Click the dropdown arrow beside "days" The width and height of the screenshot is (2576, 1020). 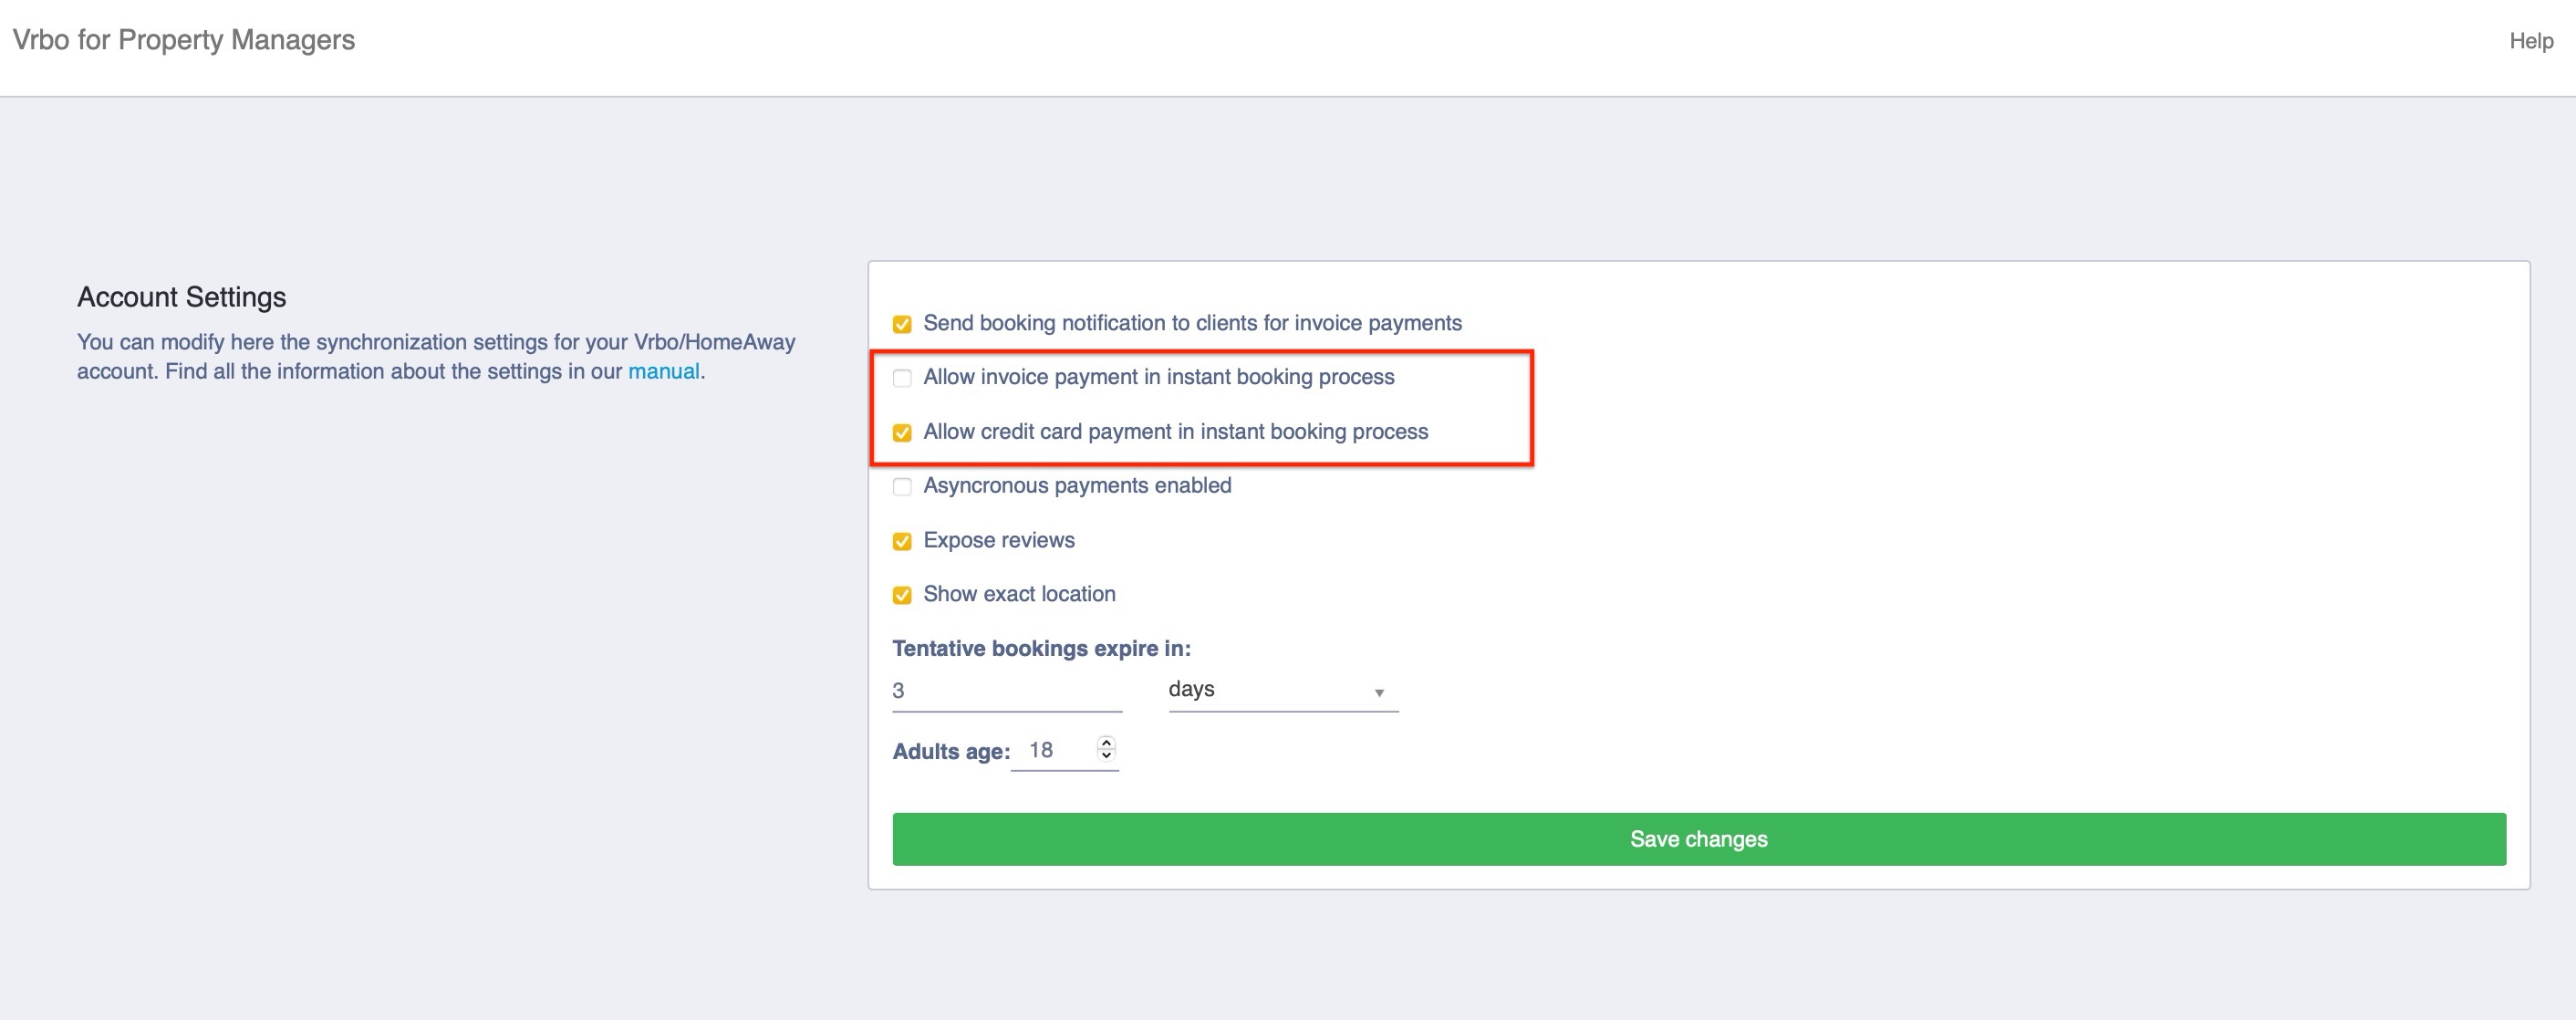pos(1379,692)
